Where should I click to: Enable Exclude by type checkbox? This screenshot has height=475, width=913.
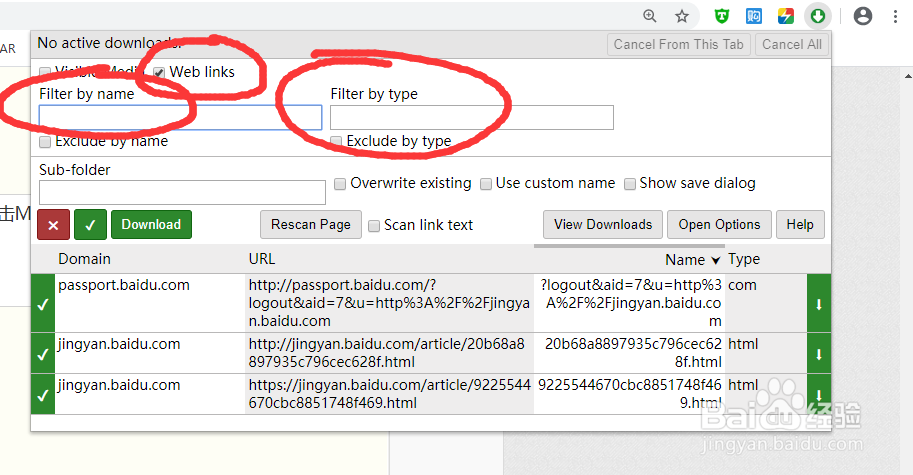tap(336, 141)
